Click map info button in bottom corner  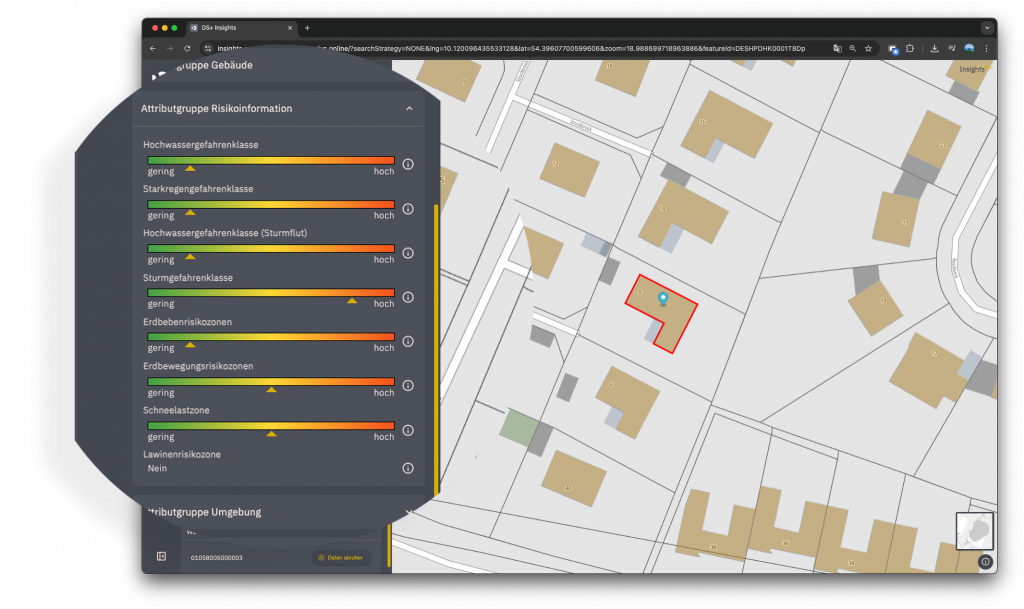pos(985,562)
